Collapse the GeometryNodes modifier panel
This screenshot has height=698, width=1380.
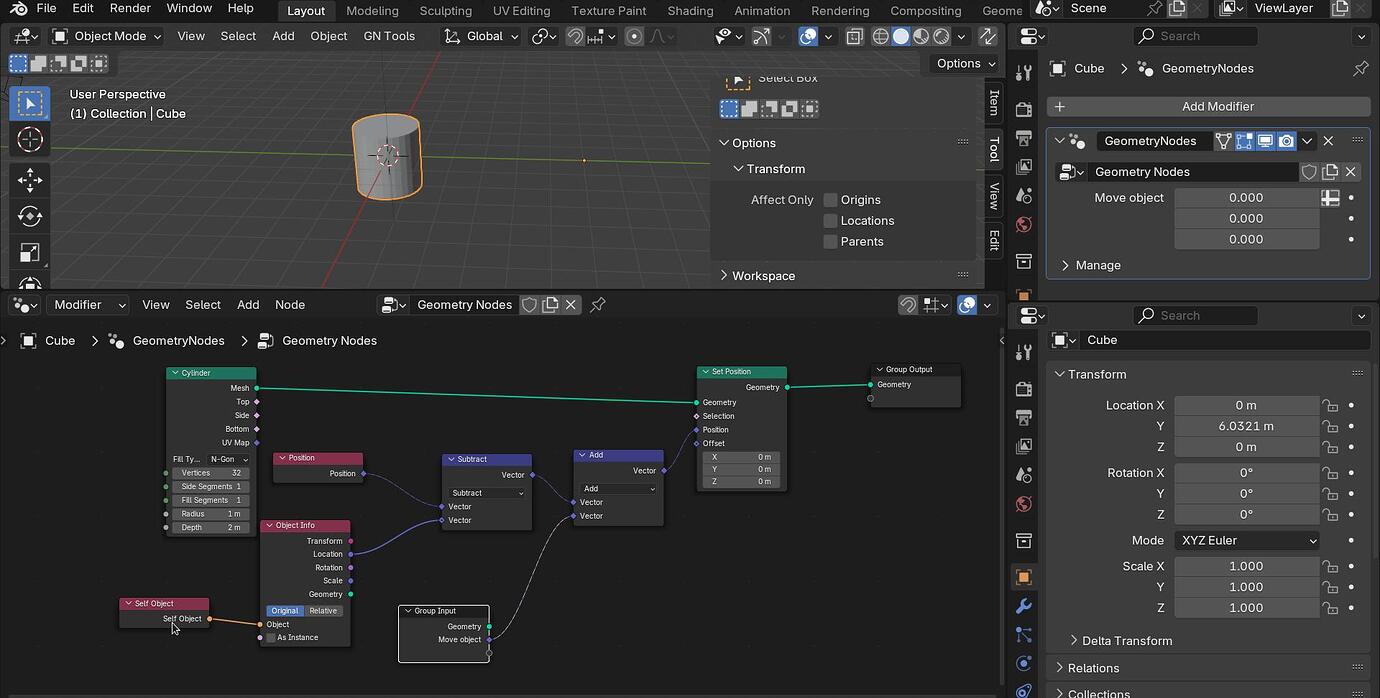click(x=1058, y=141)
